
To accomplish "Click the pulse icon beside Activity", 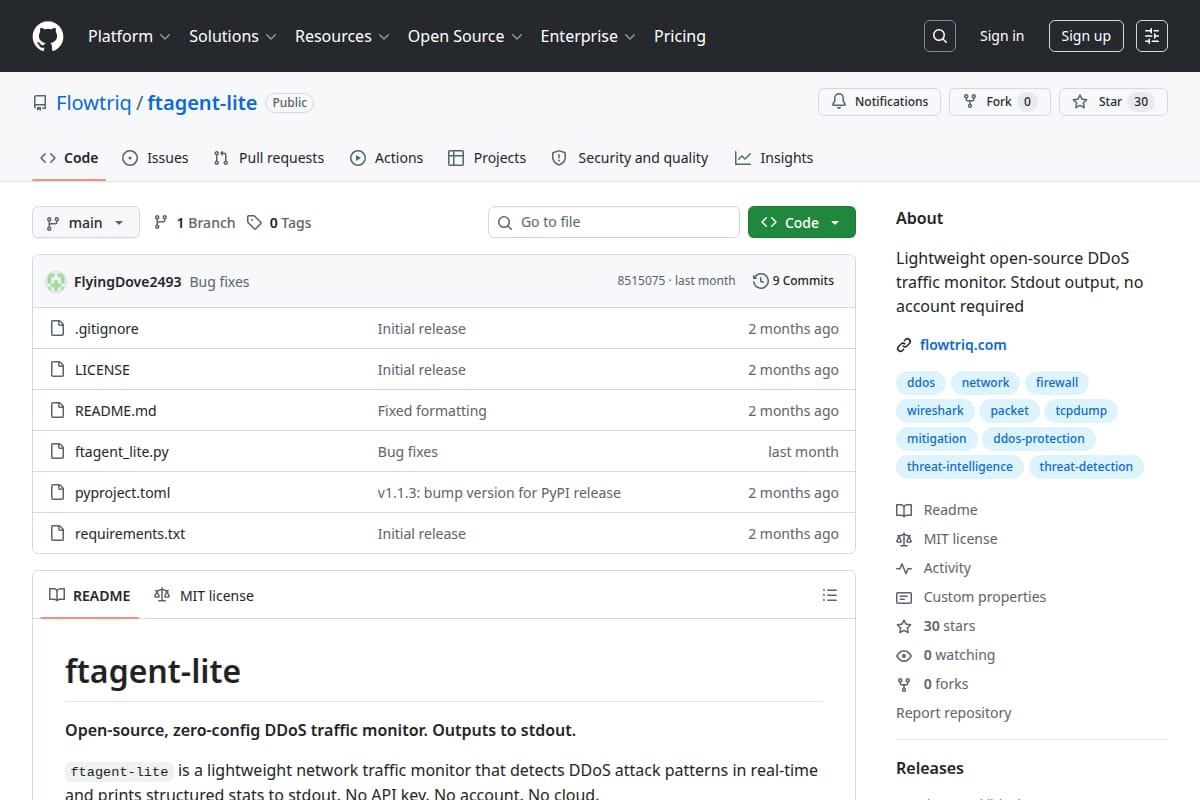I will click(x=904, y=568).
